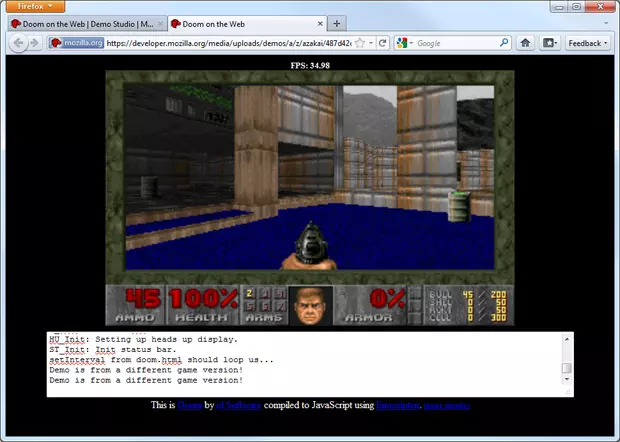This screenshot has height=442, width=620.
Task: Click the 0% ARMOR indicator
Action: tap(370, 305)
